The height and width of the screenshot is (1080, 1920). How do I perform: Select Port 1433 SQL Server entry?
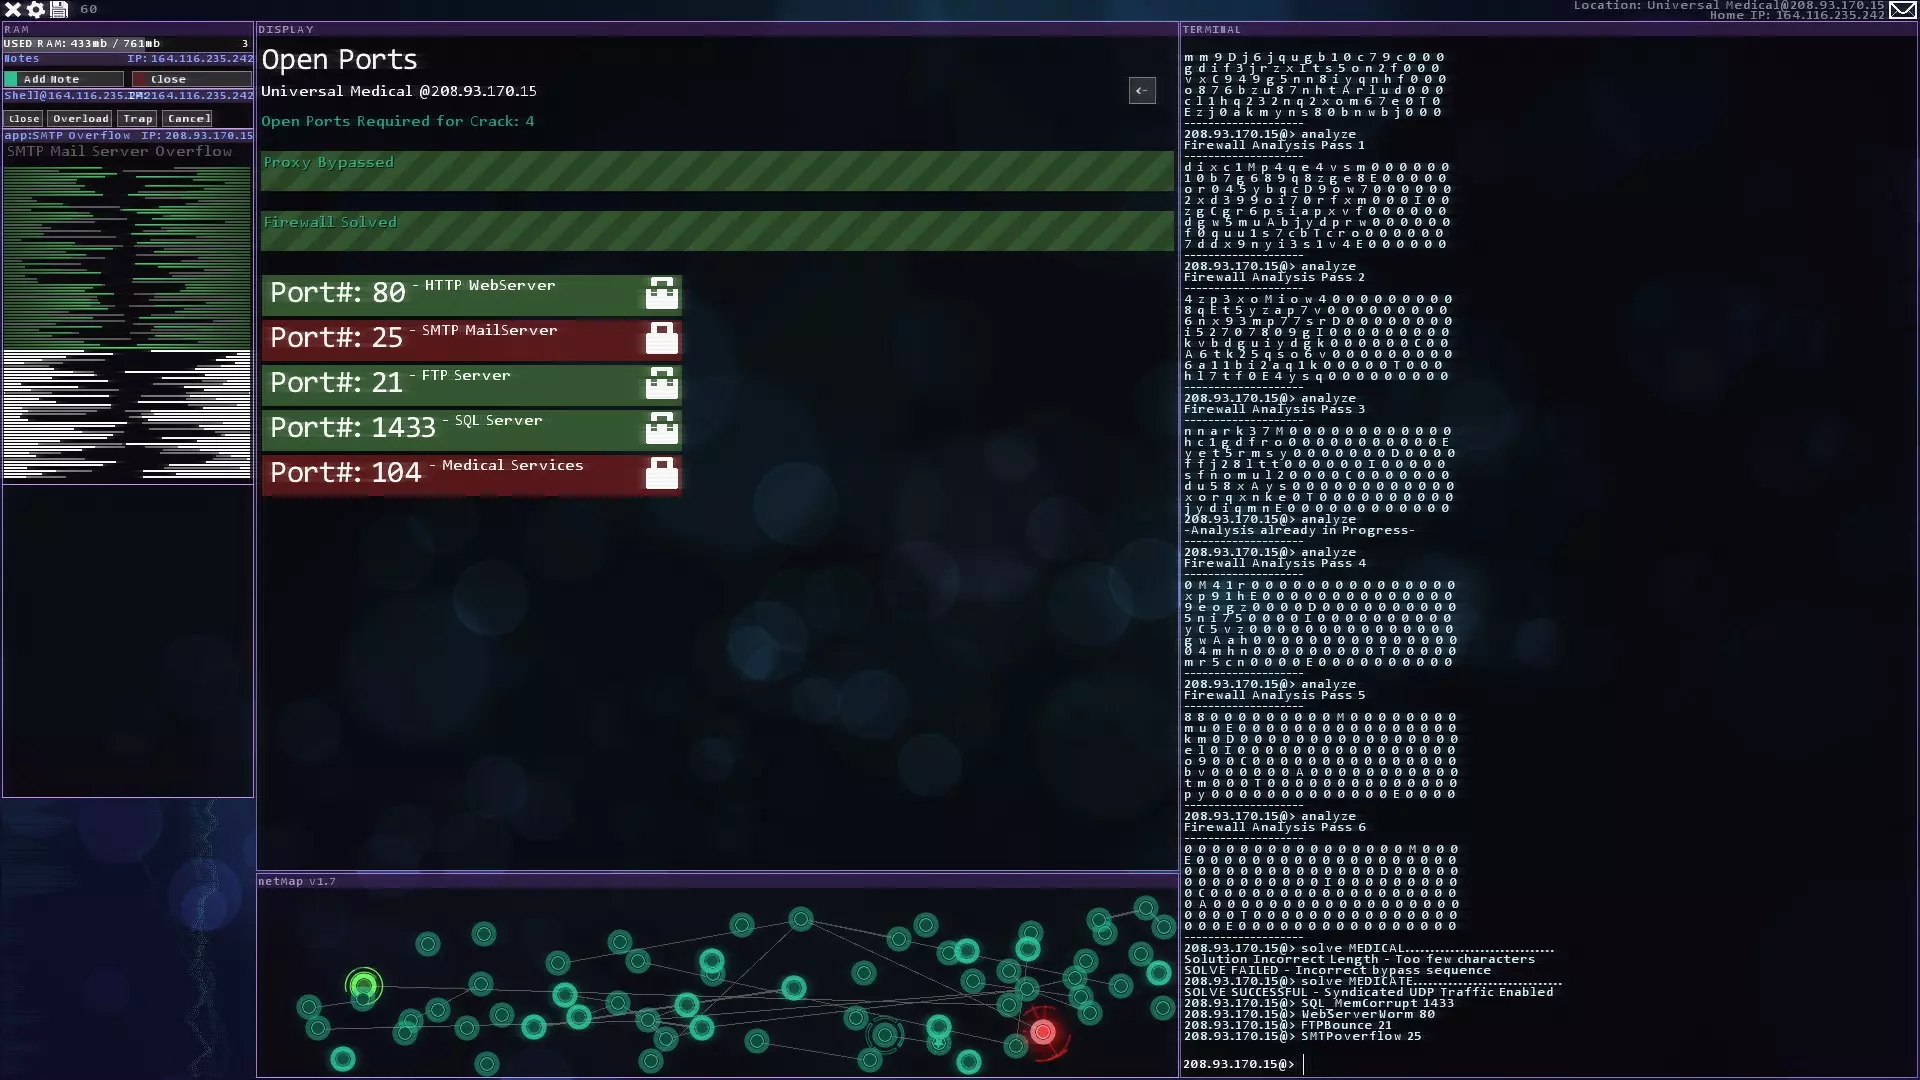(450, 428)
